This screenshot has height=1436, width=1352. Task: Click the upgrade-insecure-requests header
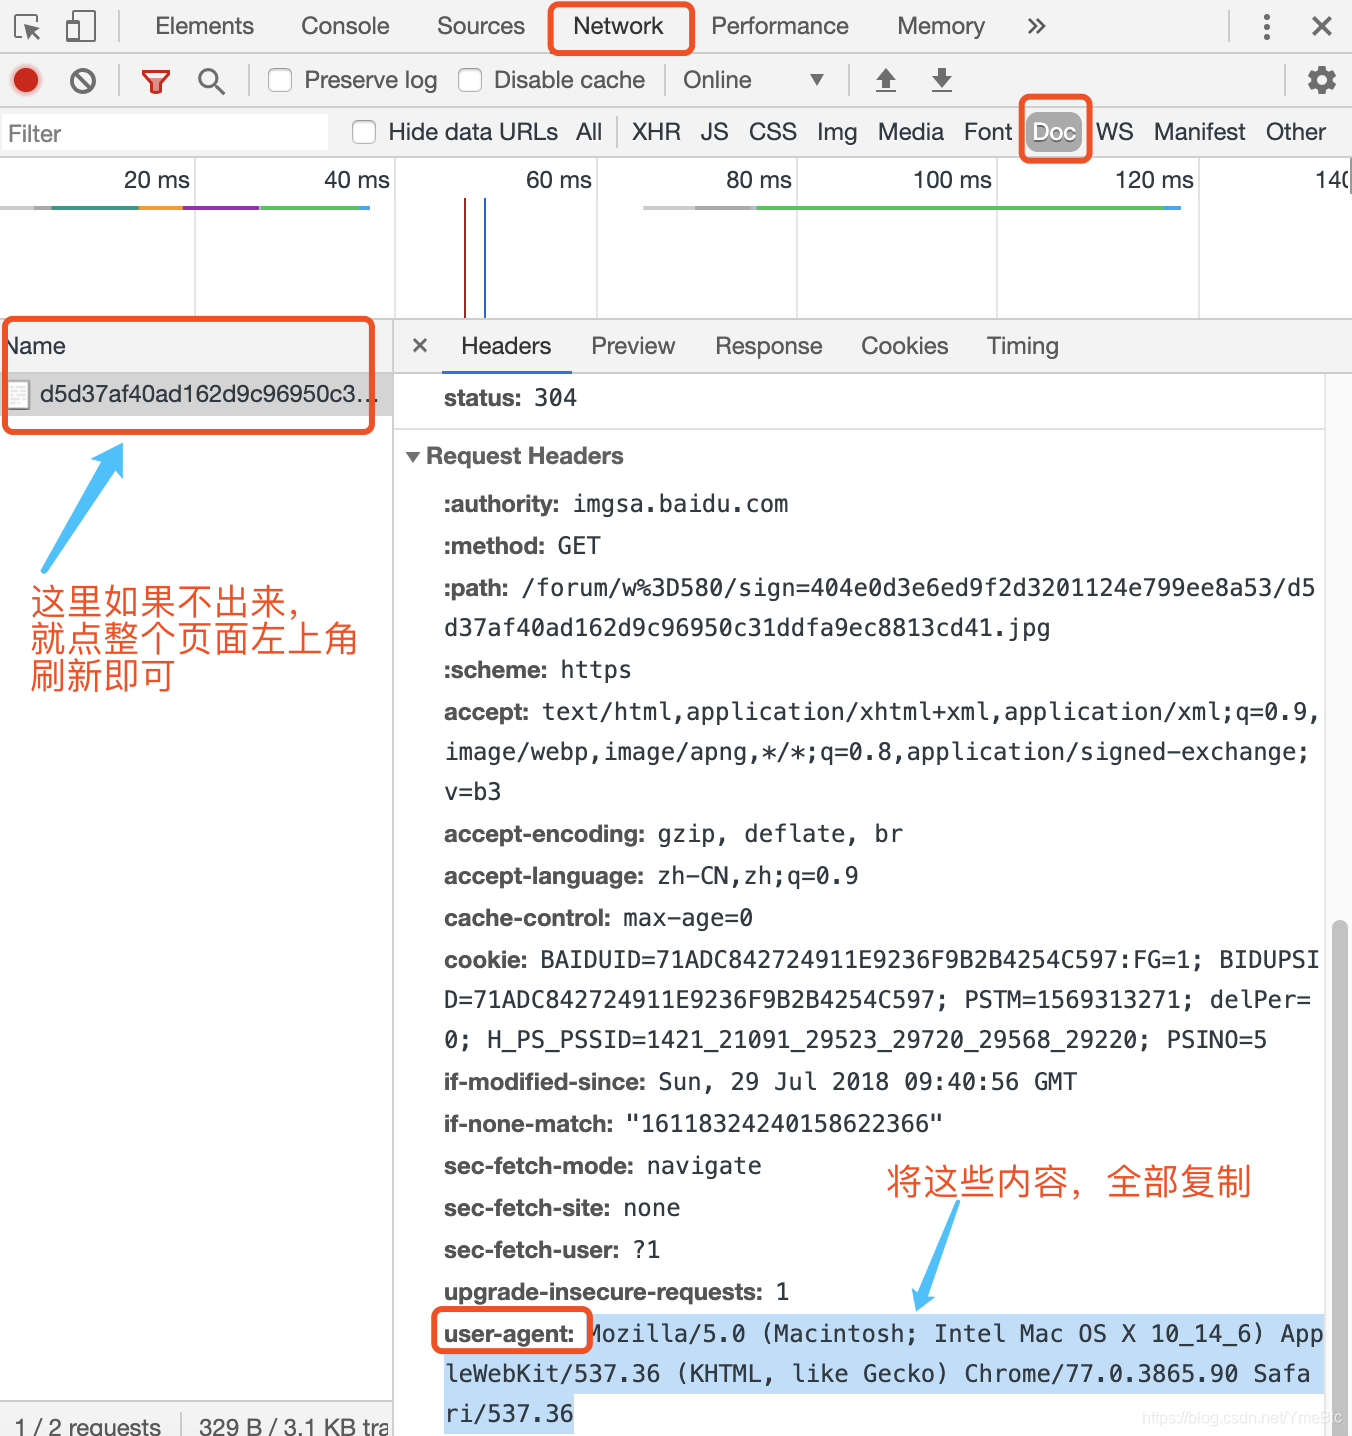tap(616, 1292)
